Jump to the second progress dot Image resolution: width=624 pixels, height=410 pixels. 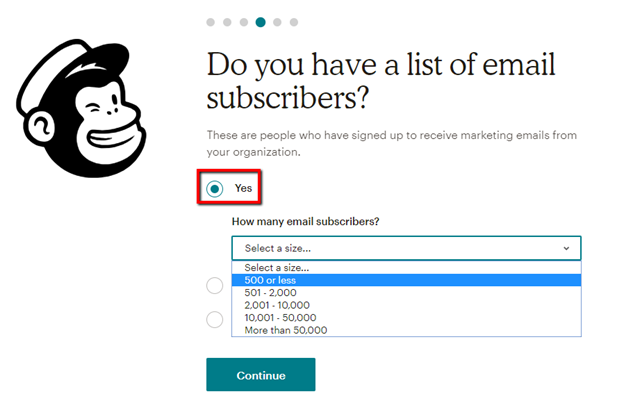[227, 21]
